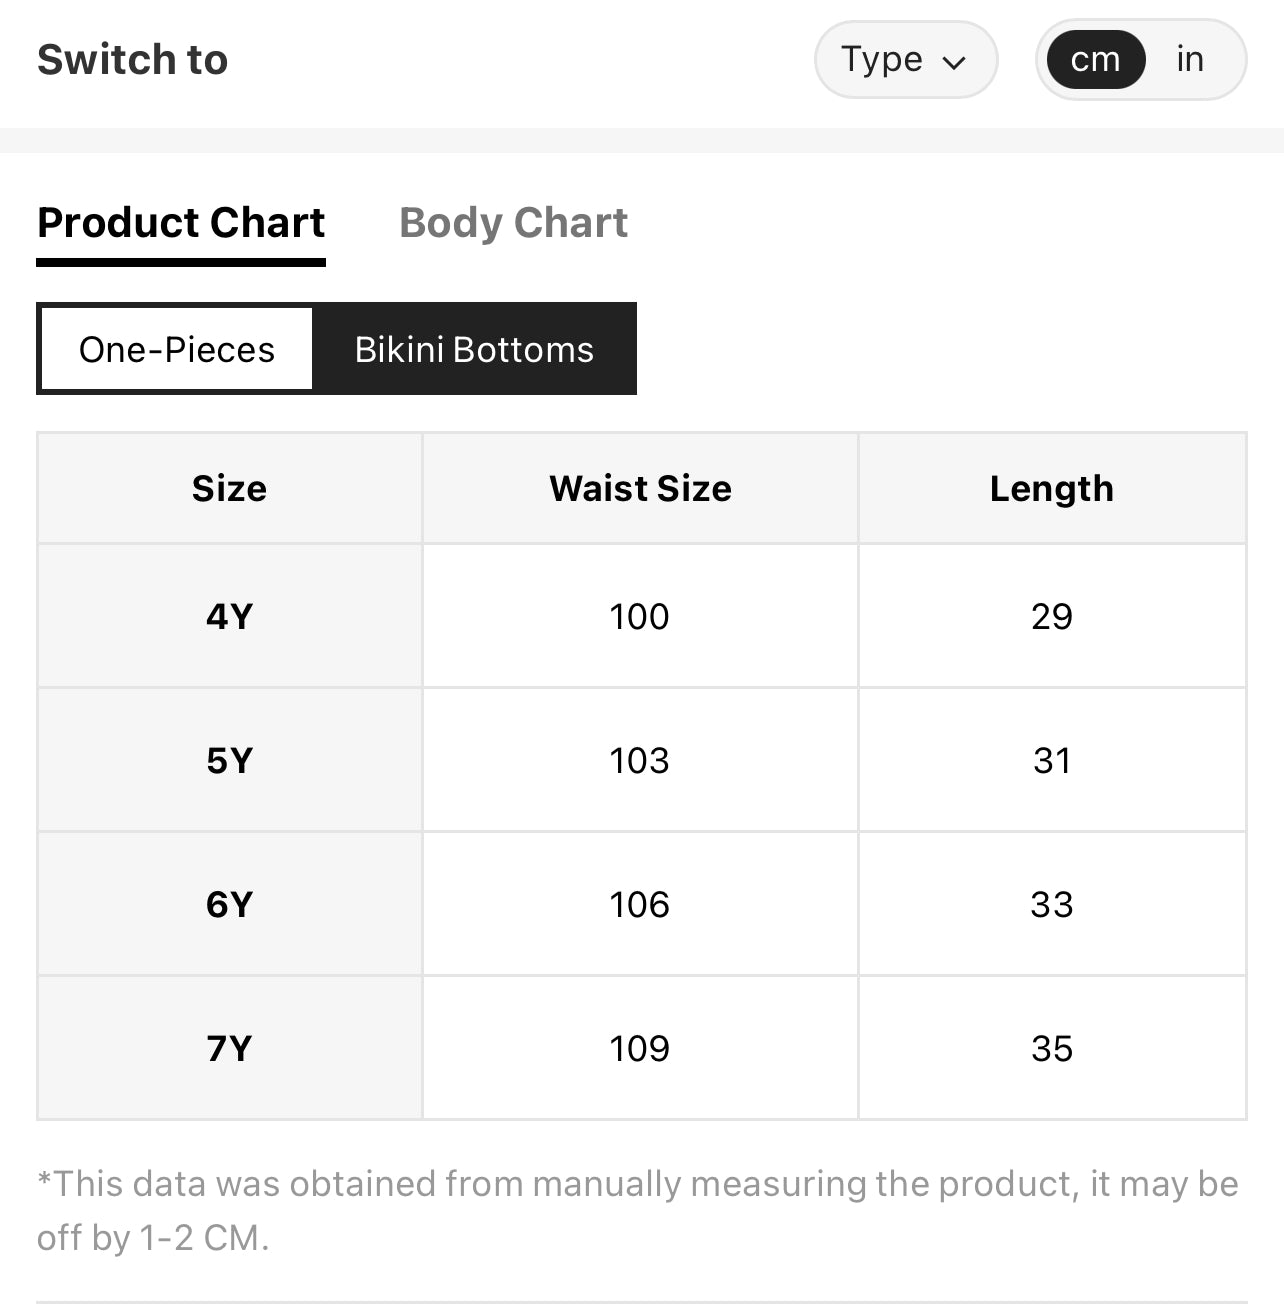Screen dimensions: 1284x1304
Task: Select the Product Chart tab
Action: point(181,223)
